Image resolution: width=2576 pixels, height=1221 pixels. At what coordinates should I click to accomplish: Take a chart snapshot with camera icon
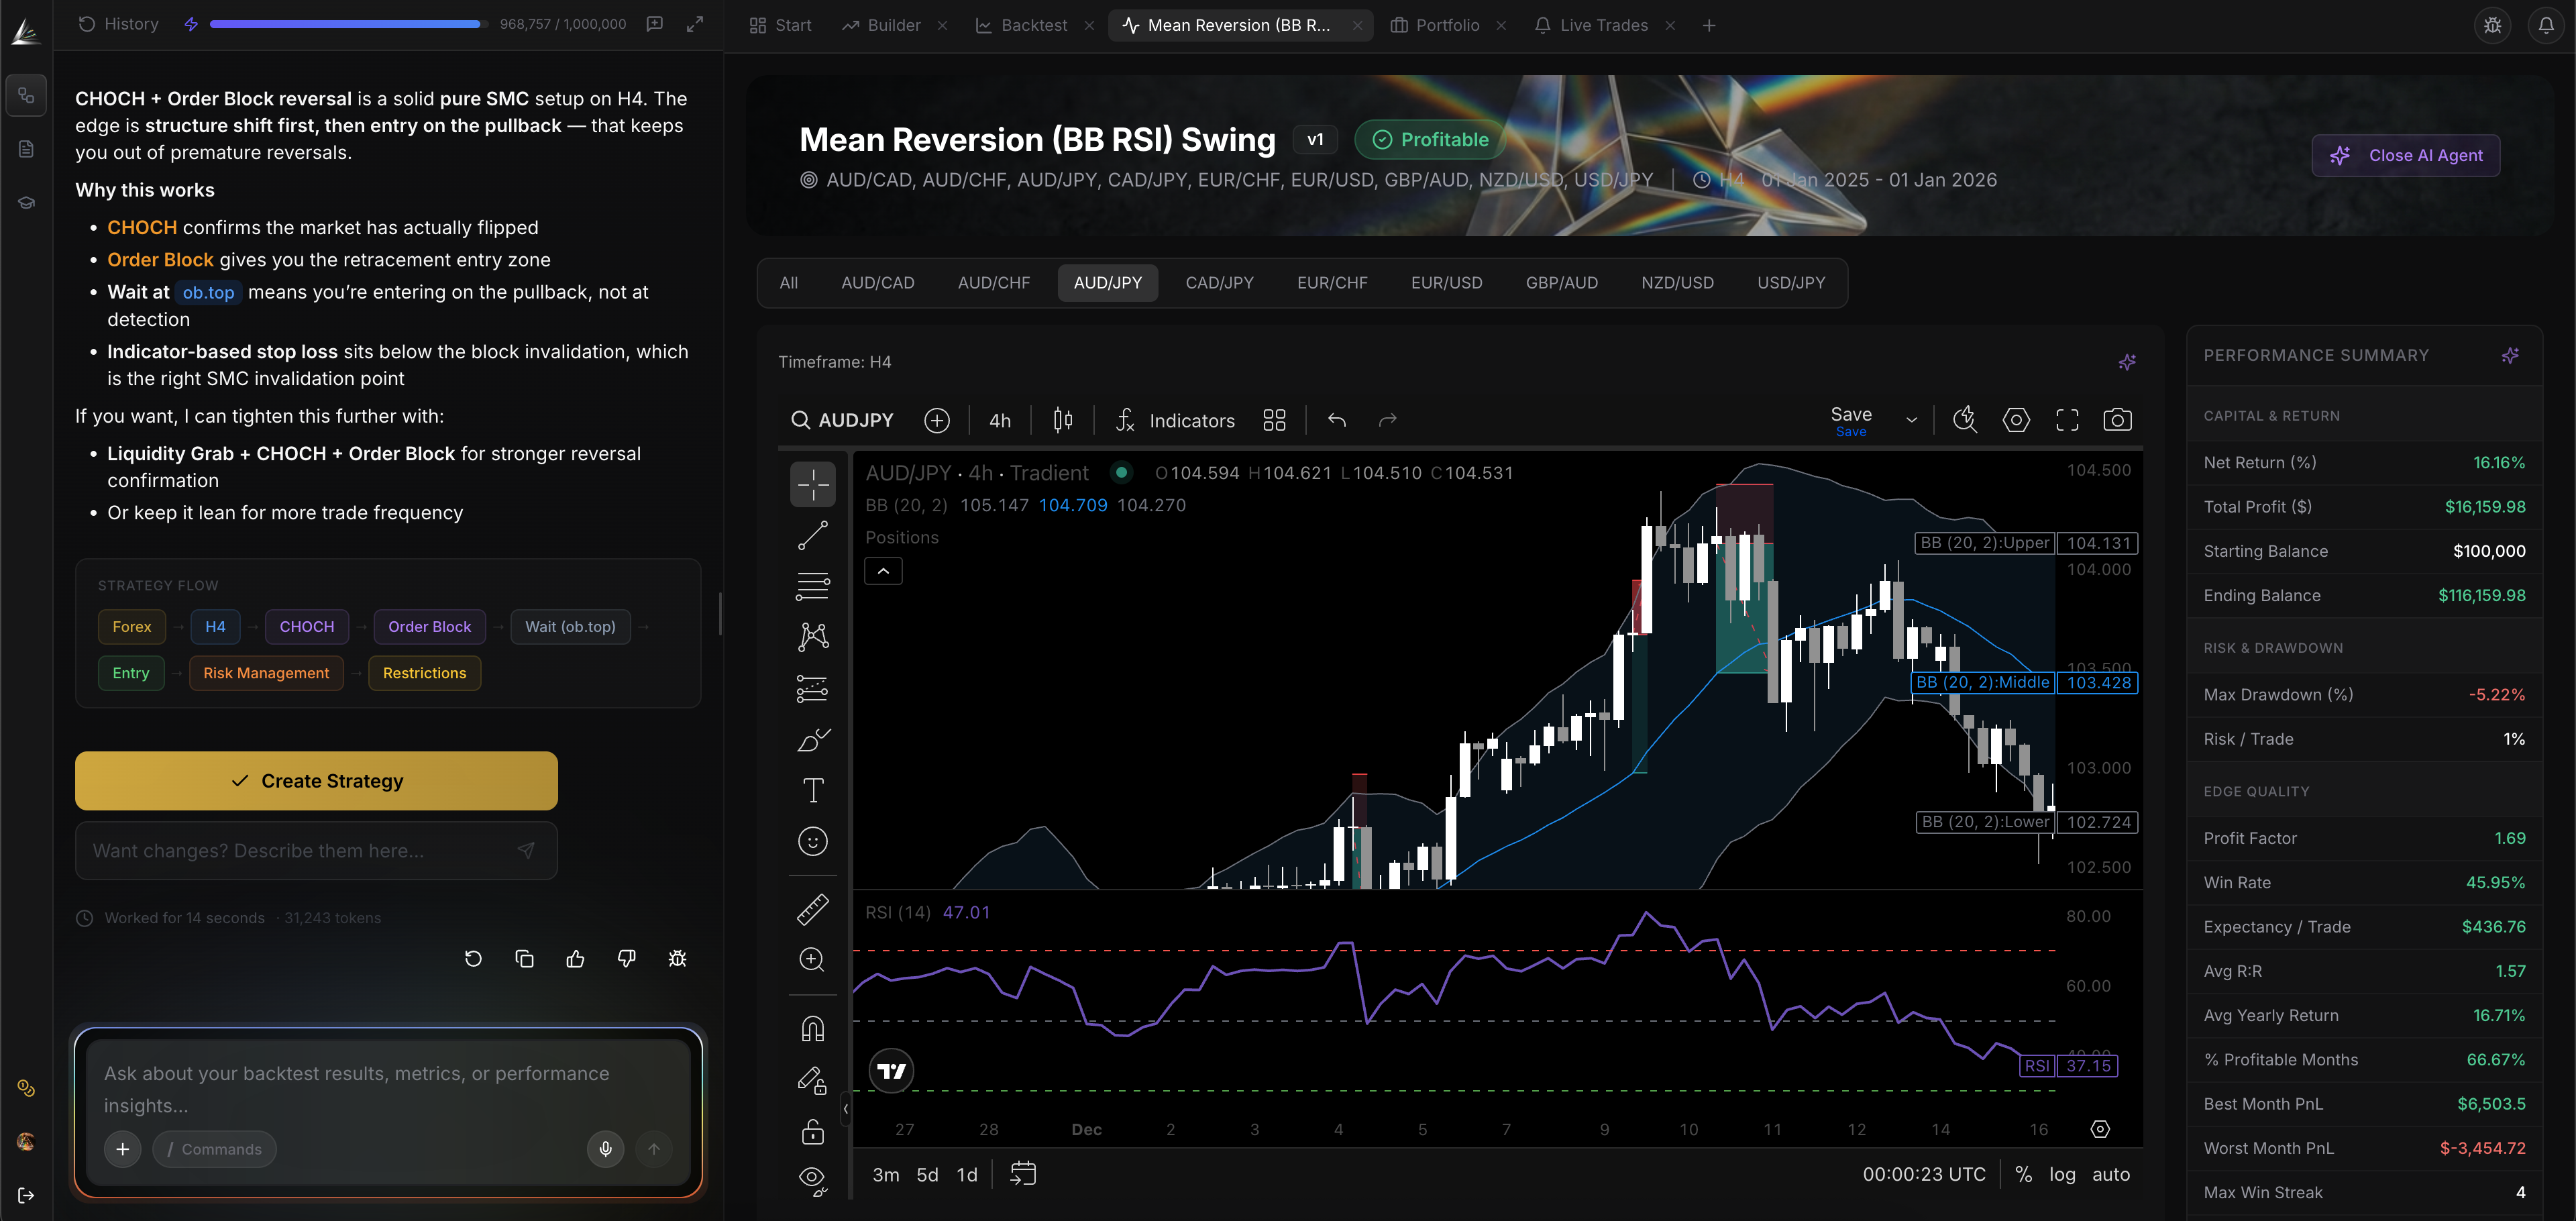click(x=2117, y=420)
